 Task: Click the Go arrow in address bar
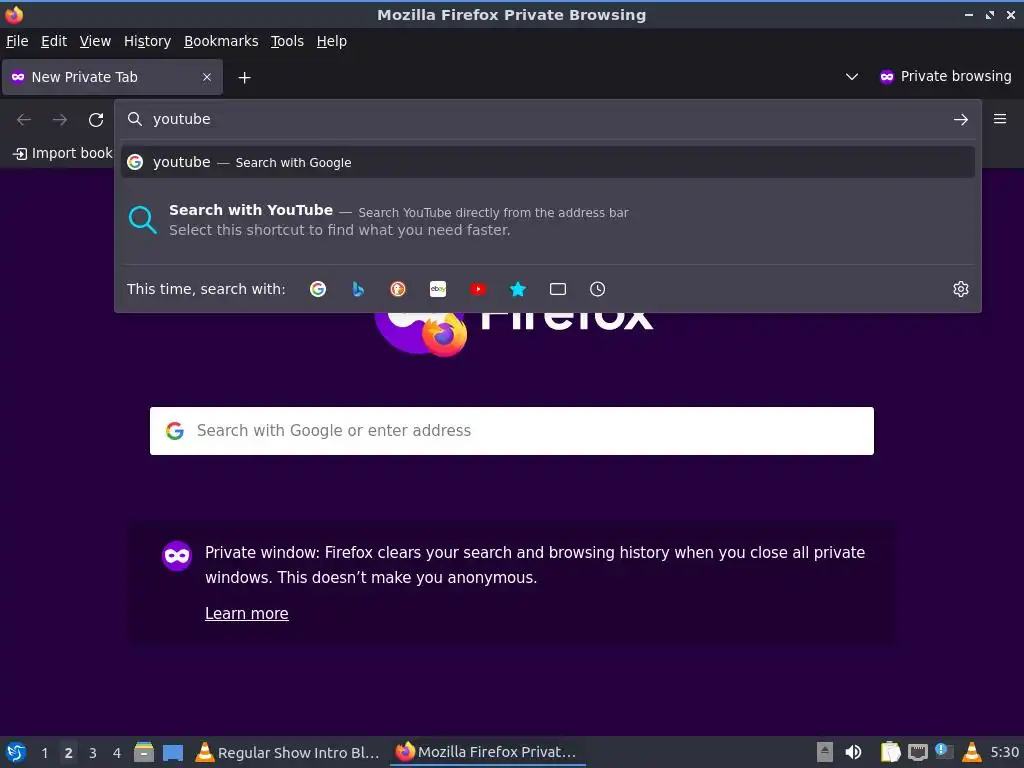[961, 120]
